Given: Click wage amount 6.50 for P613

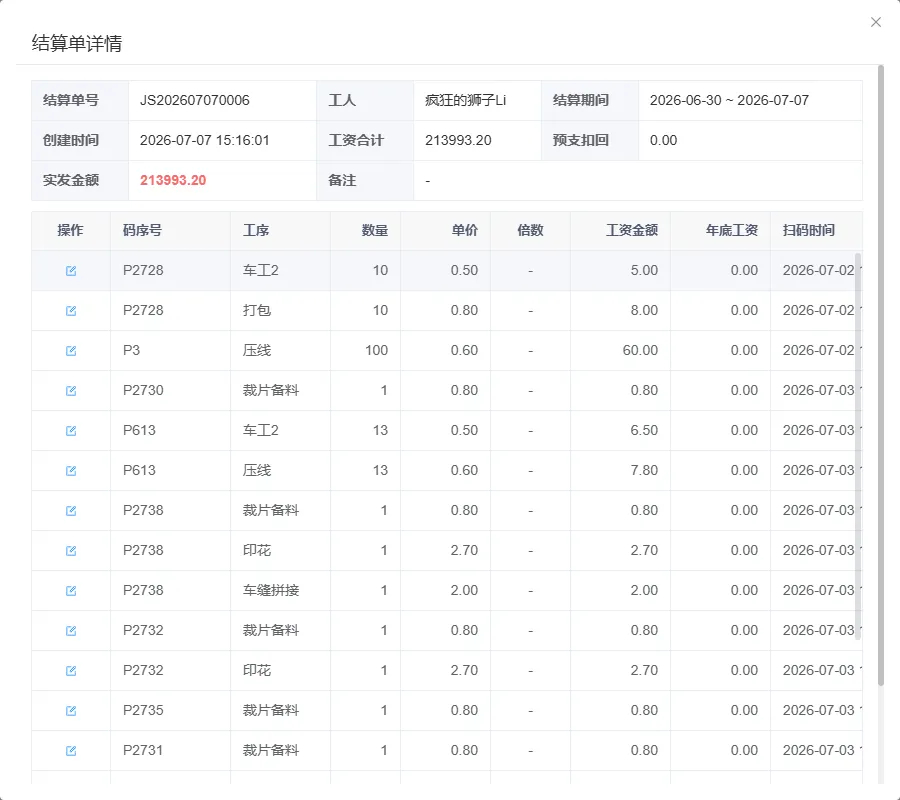Looking at the screenshot, I should (x=644, y=430).
